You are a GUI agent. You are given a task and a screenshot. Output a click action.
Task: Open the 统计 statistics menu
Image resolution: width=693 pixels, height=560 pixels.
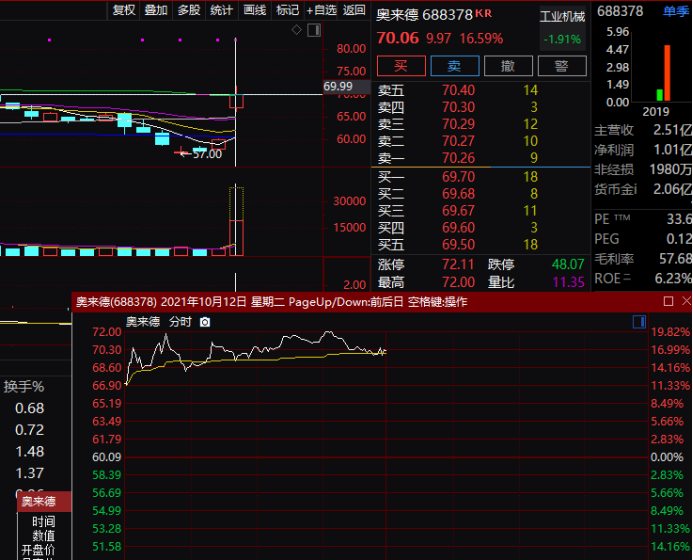pyautogui.click(x=221, y=10)
